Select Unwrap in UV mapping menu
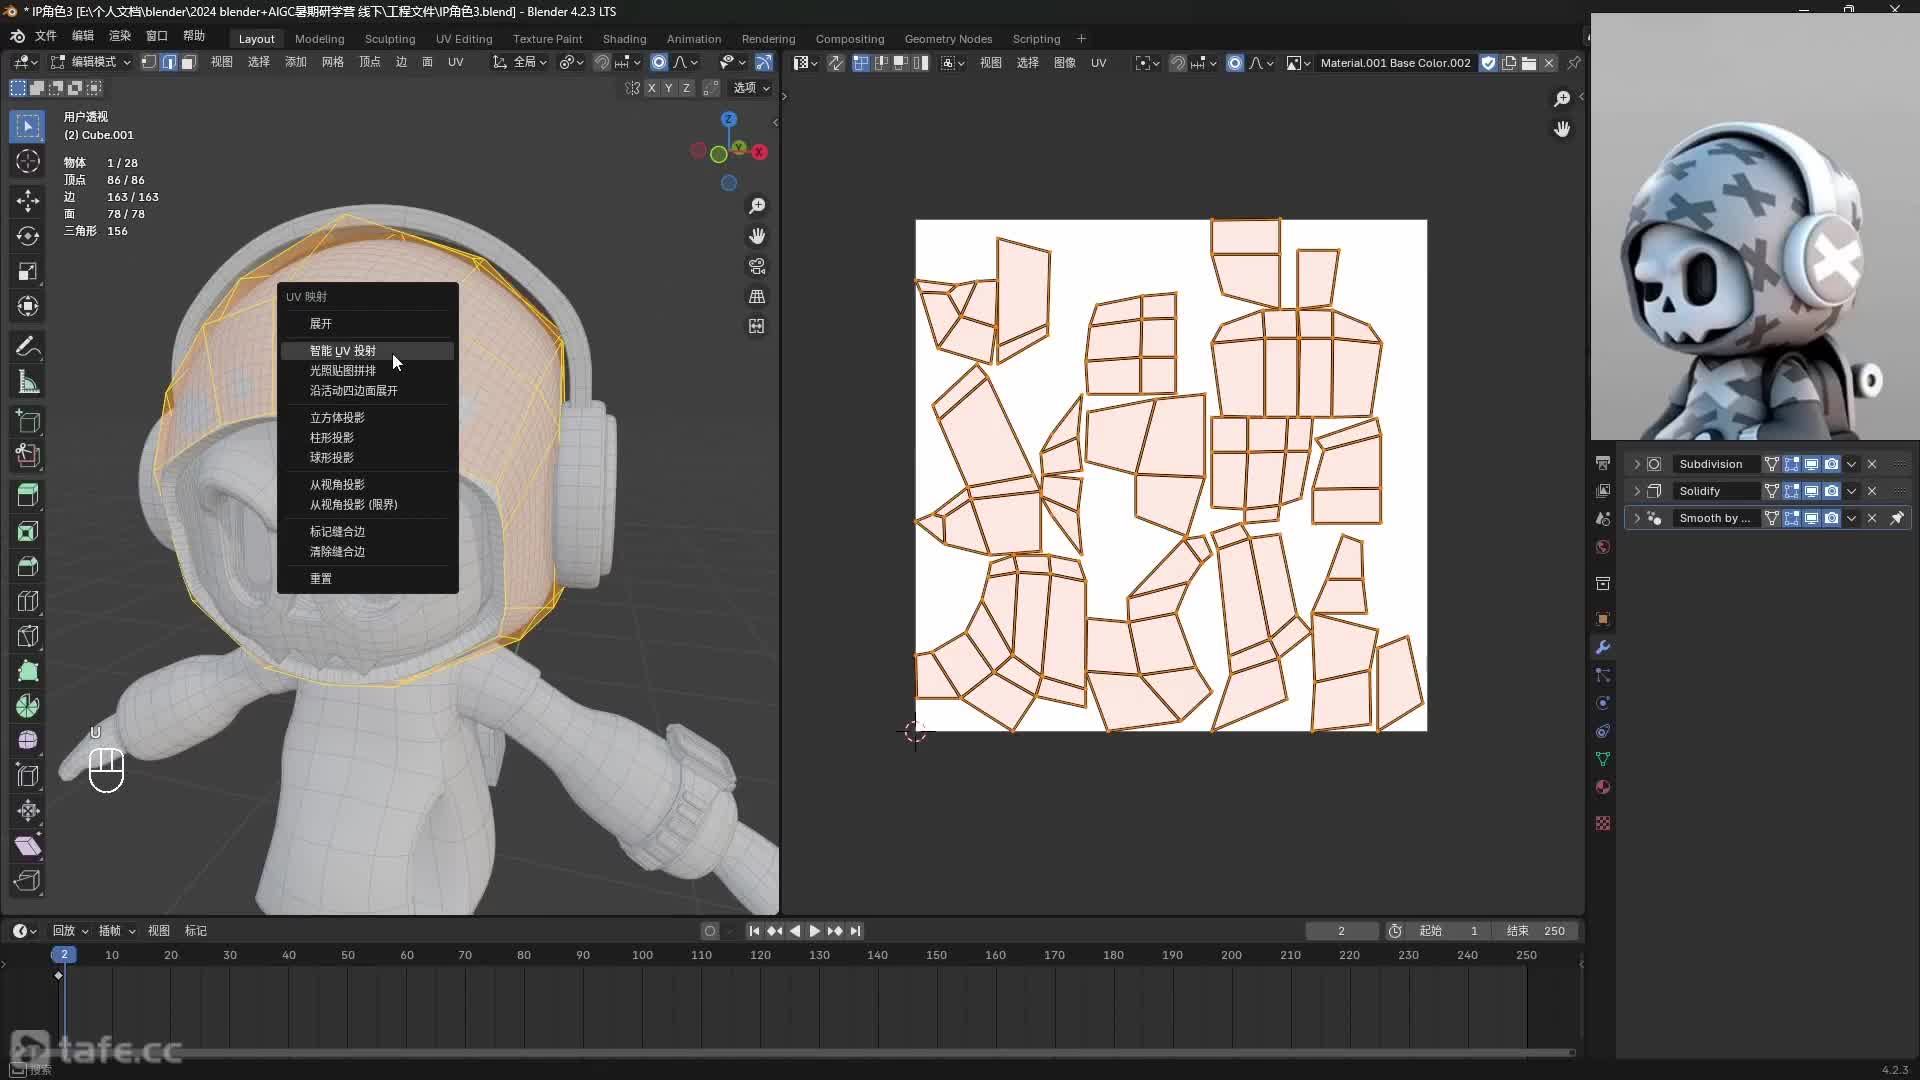Viewport: 1920px width, 1080px height. tap(367, 324)
